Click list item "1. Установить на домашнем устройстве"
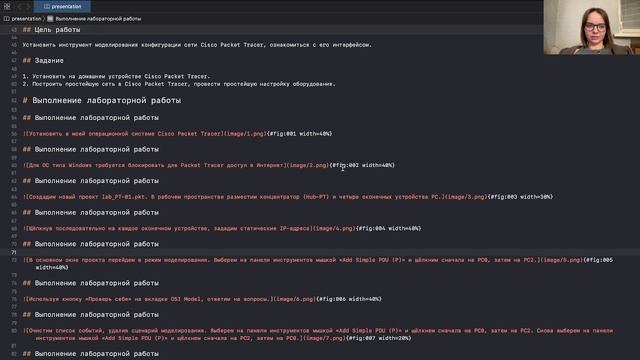This screenshot has height=360, width=640. pos(116,76)
